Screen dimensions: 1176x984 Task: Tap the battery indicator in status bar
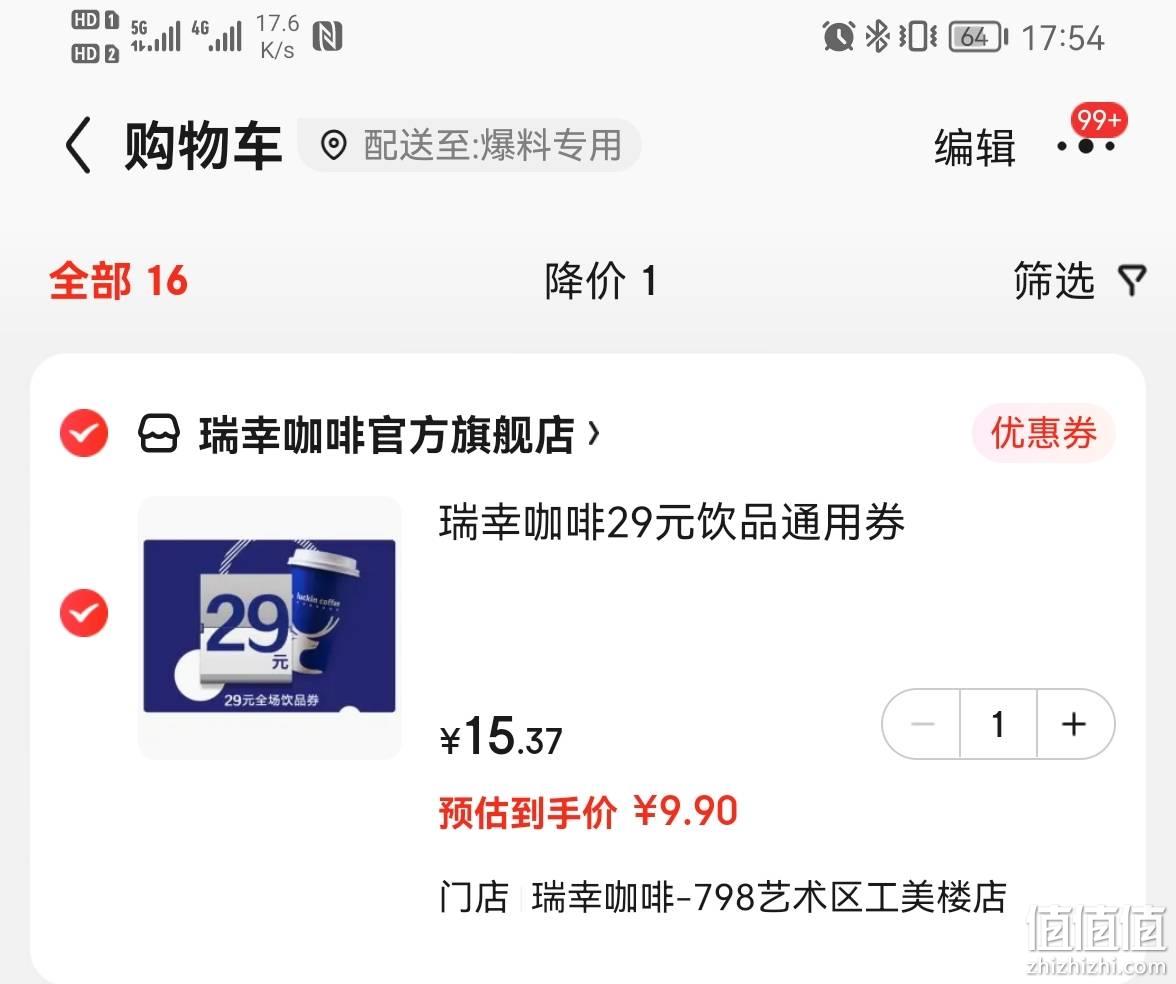978,37
